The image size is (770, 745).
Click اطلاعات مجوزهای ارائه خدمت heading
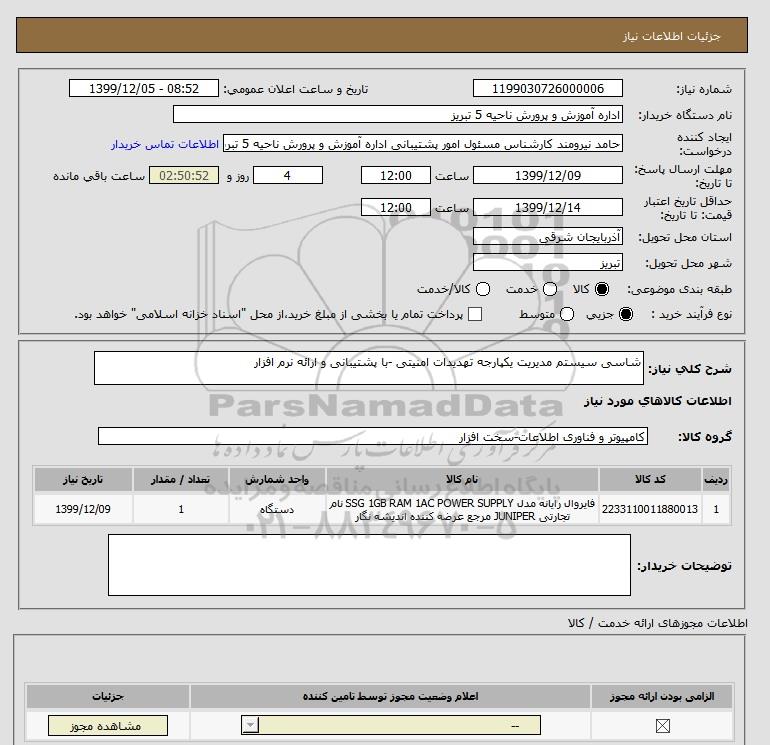coord(658,623)
